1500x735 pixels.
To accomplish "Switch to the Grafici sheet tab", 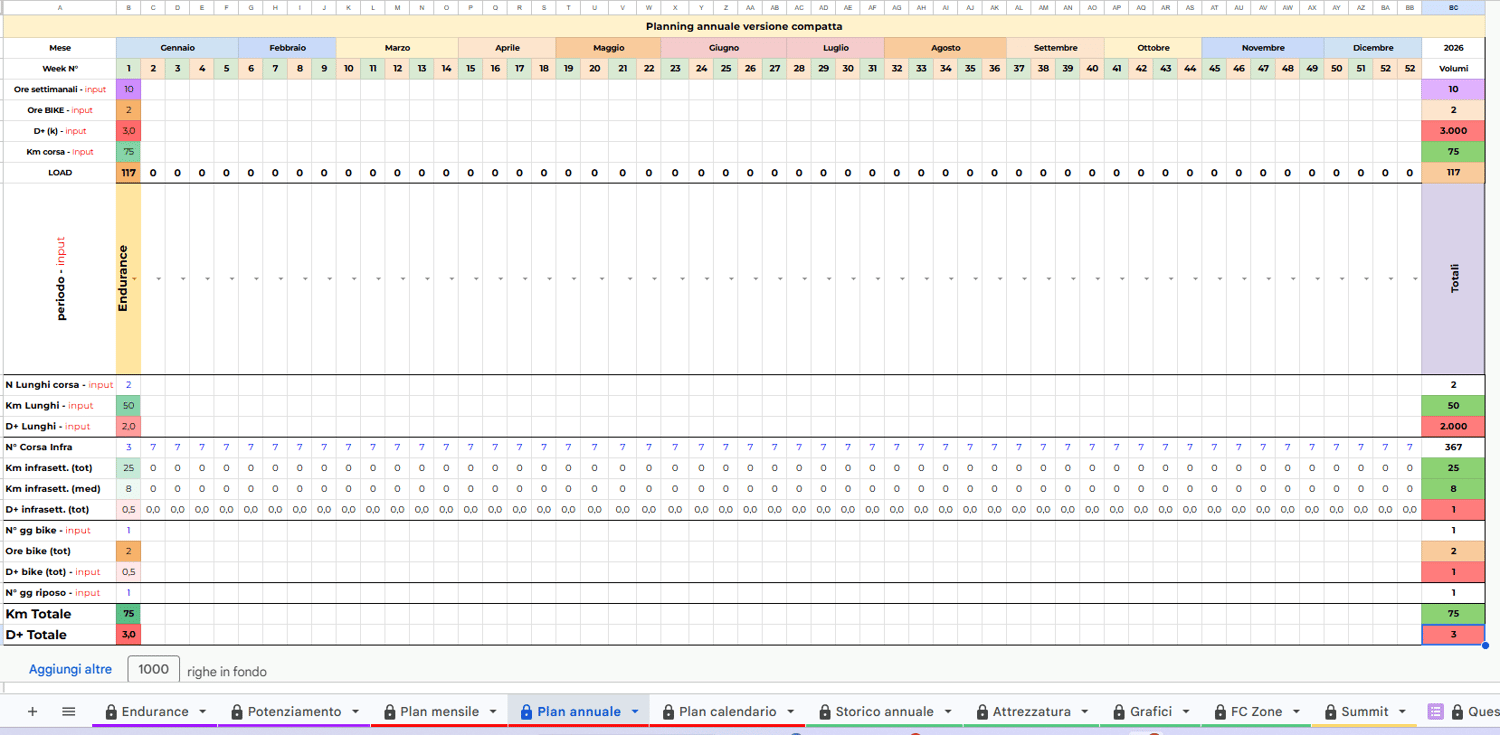I will coord(1151,711).
